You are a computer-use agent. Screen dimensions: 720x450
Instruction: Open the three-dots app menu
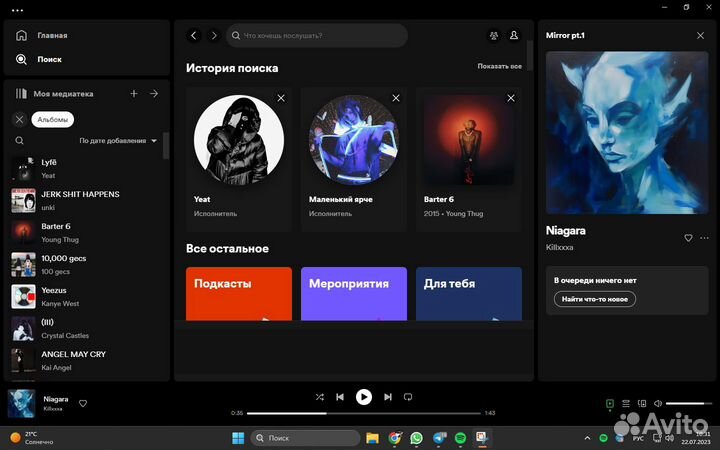(x=17, y=10)
